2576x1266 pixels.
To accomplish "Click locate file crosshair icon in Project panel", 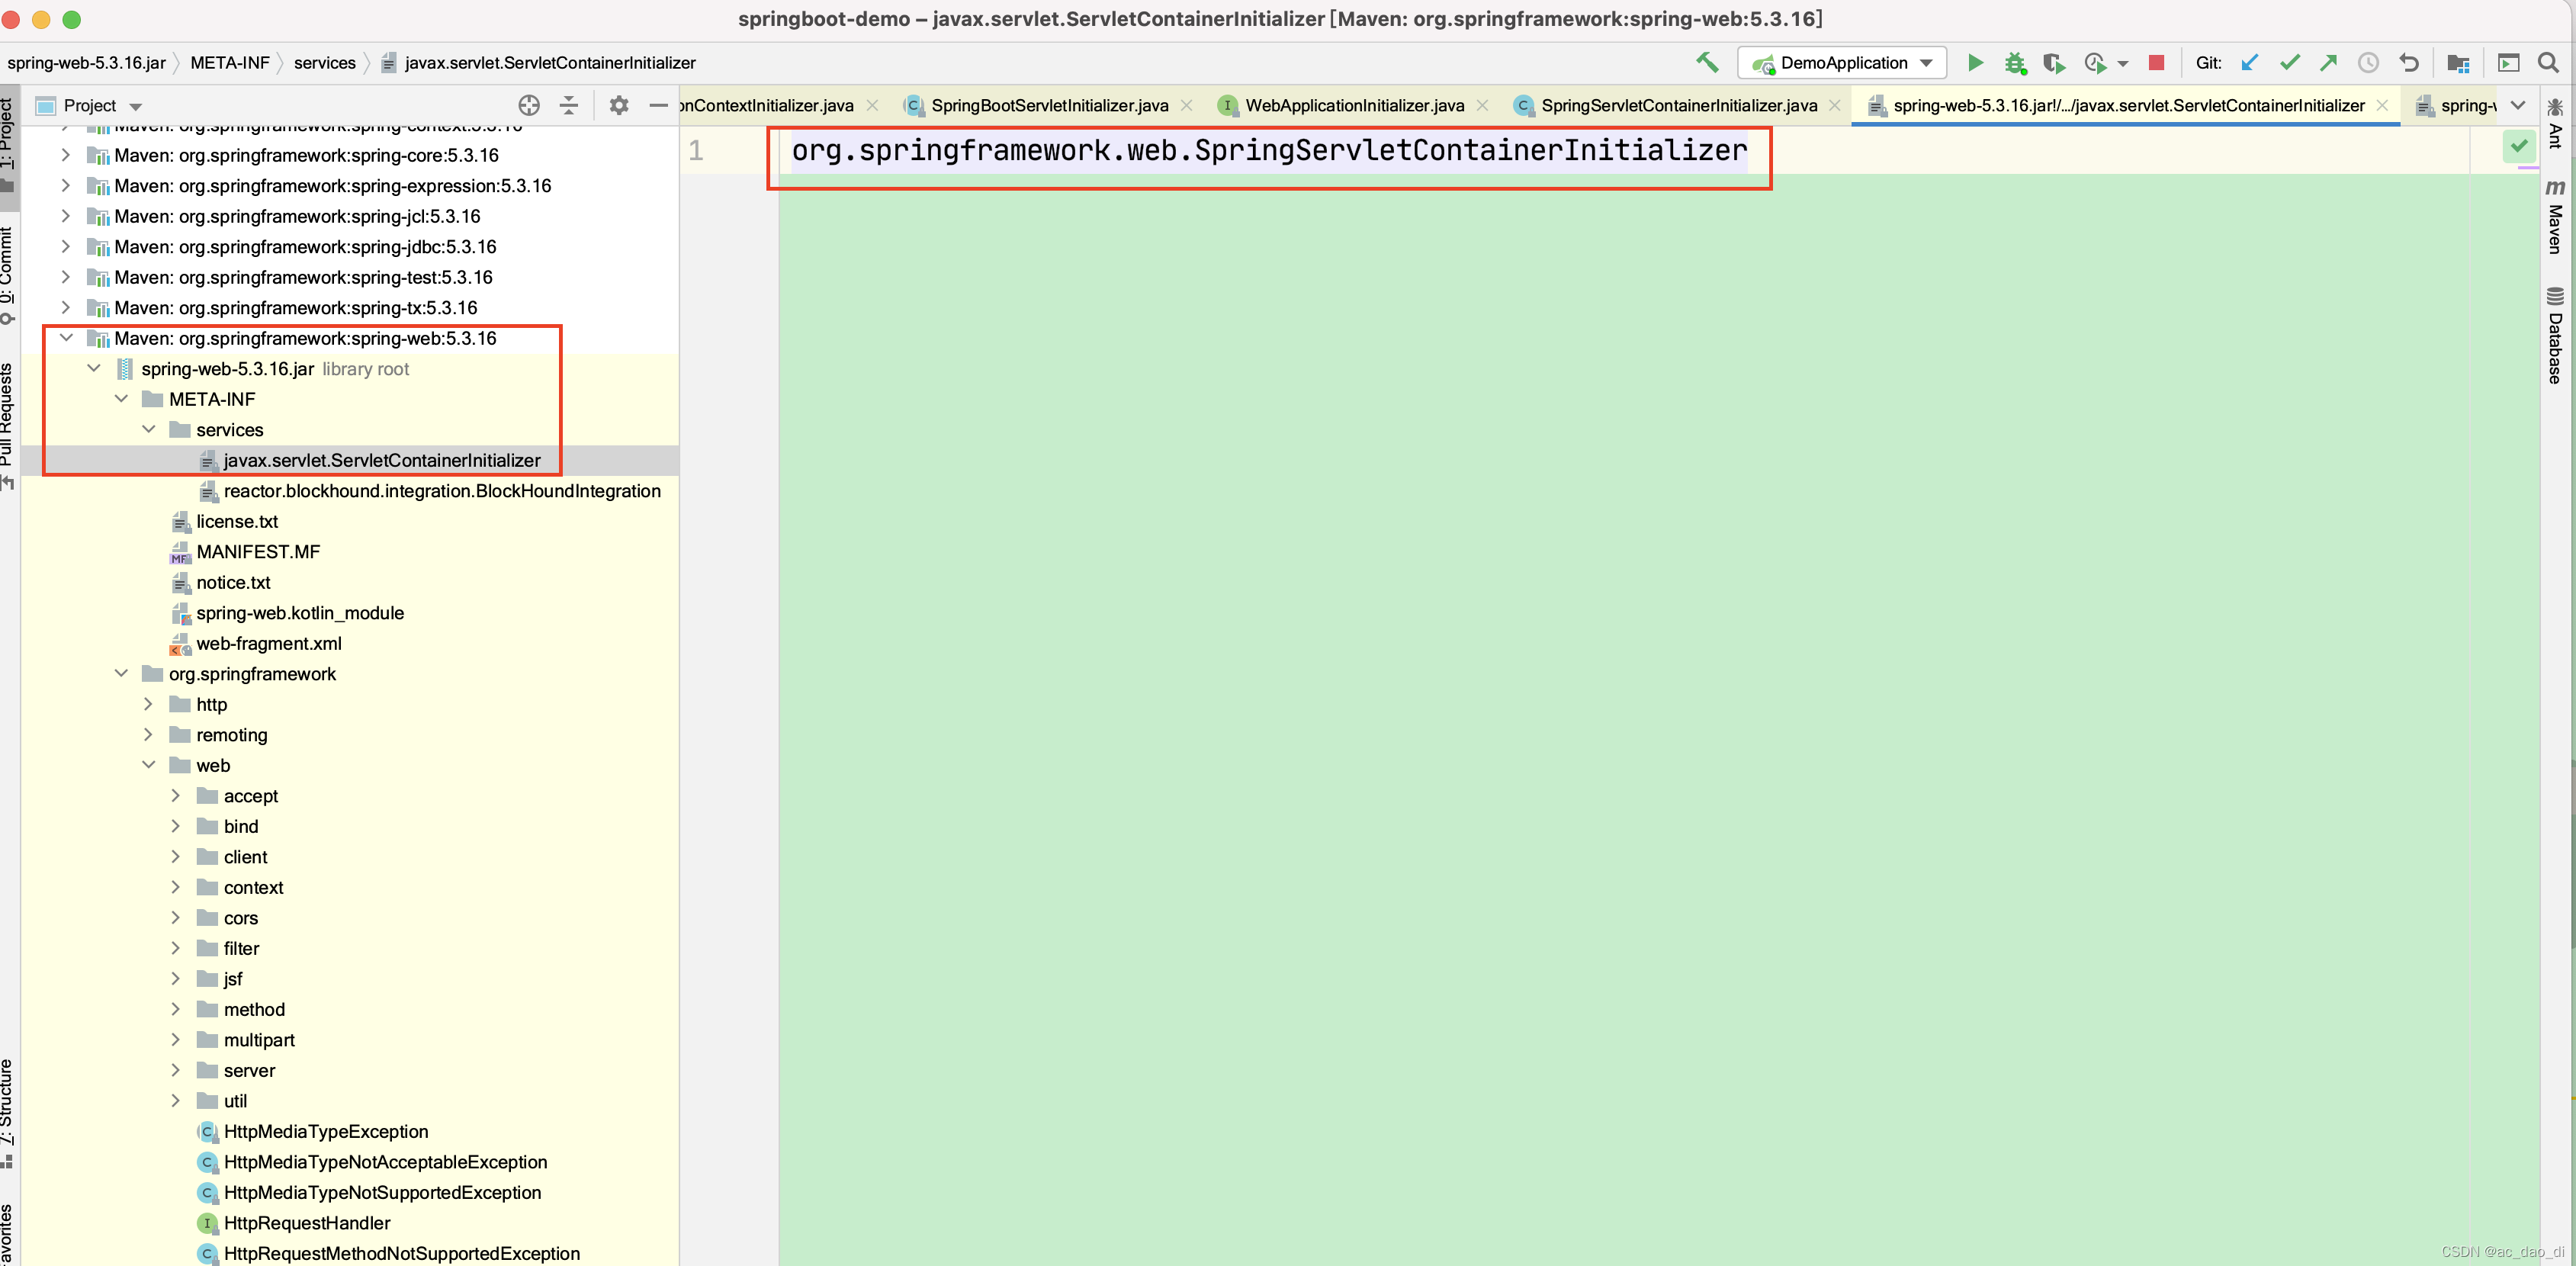I will coord(529,105).
